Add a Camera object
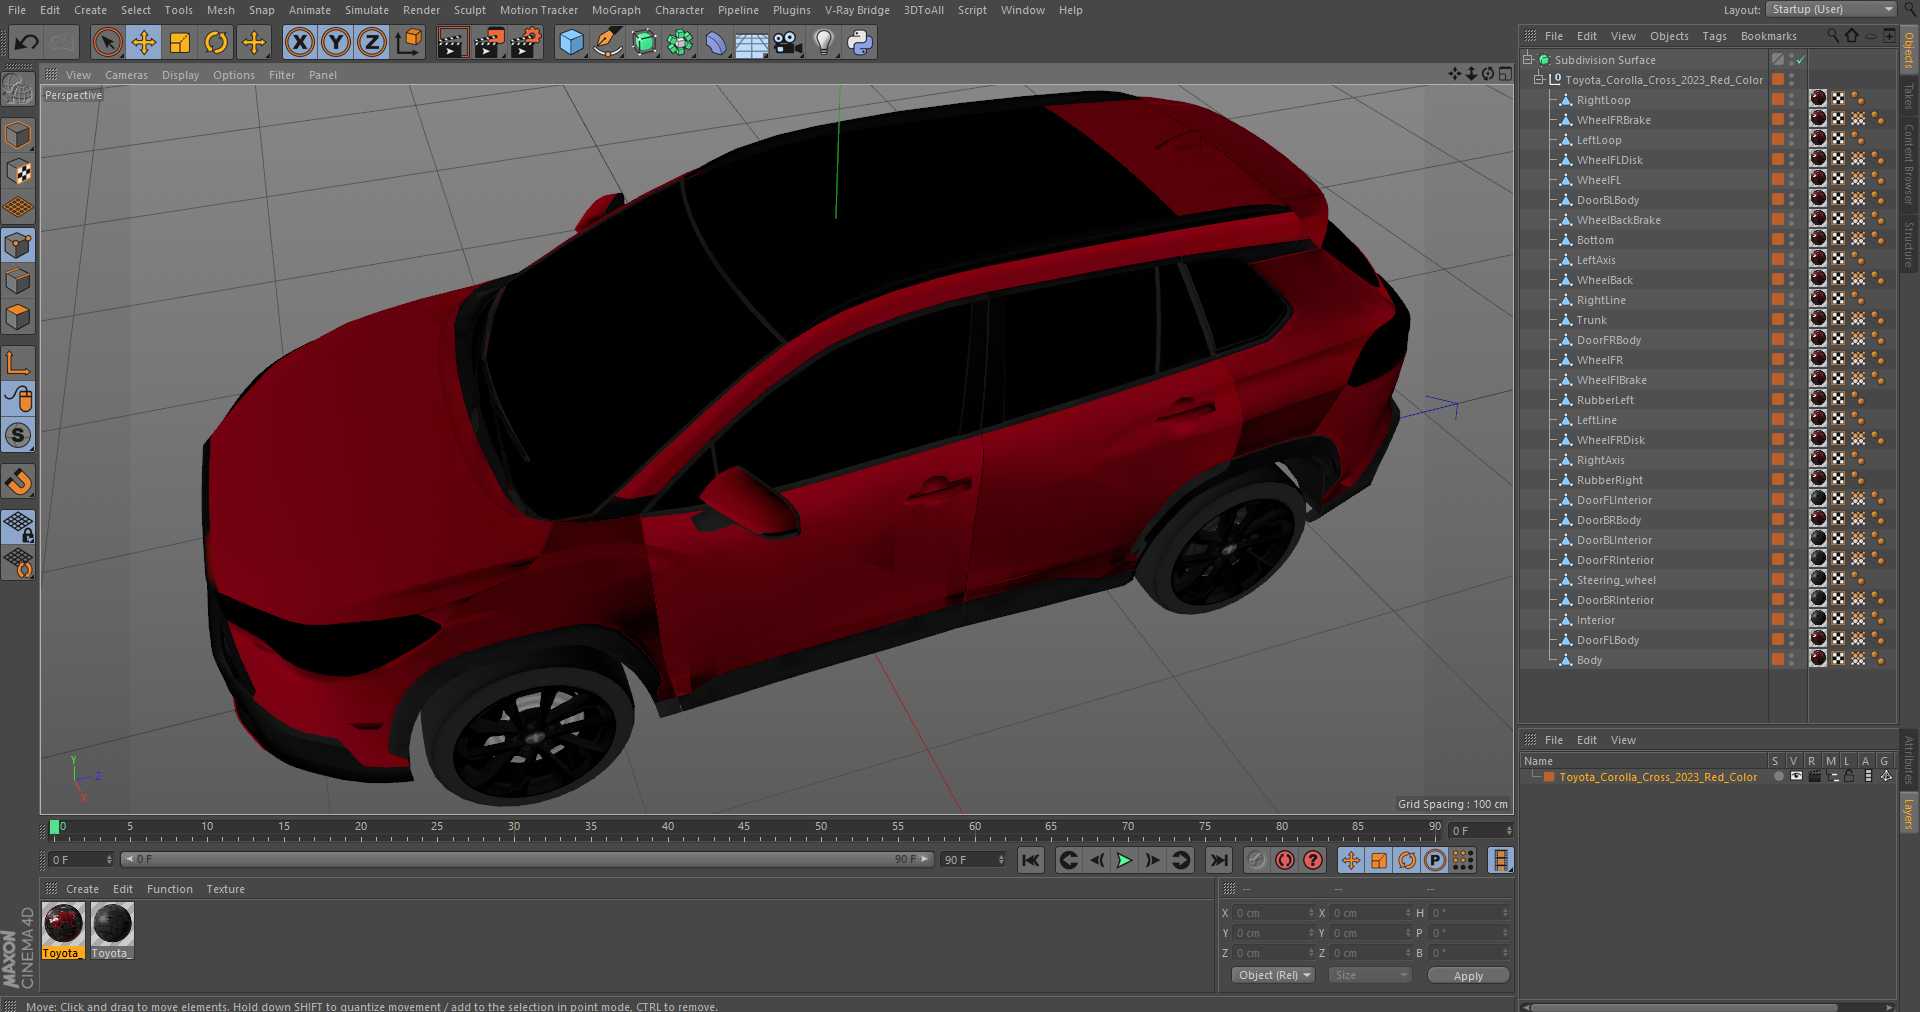 click(788, 42)
